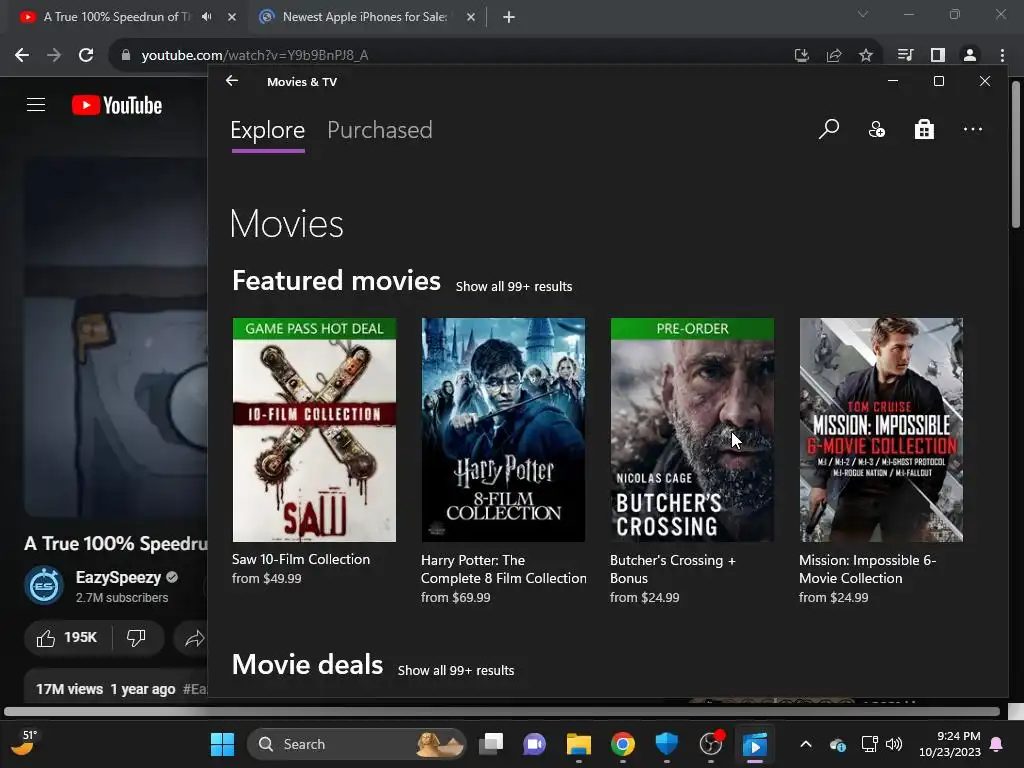Open File Explorer from the taskbar
The width and height of the screenshot is (1024, 768).
pyautogui.click(x=579, y=744)
